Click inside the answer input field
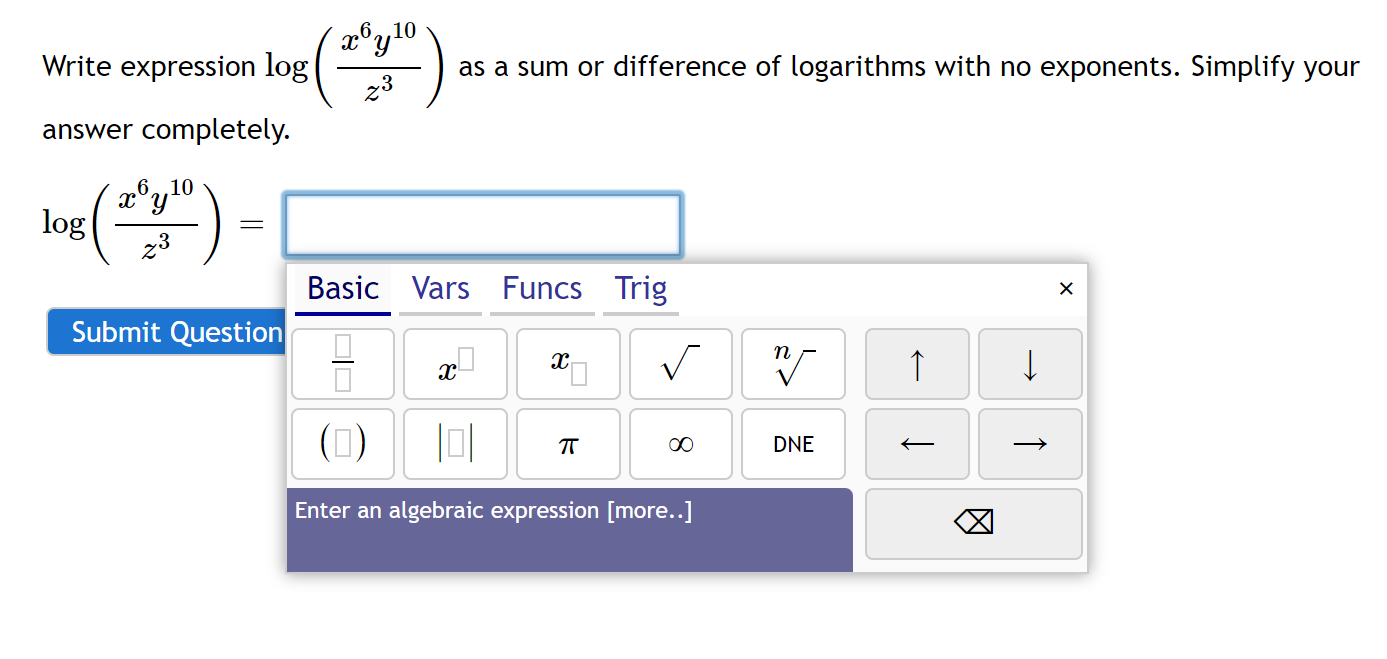 tap(483, 224)
